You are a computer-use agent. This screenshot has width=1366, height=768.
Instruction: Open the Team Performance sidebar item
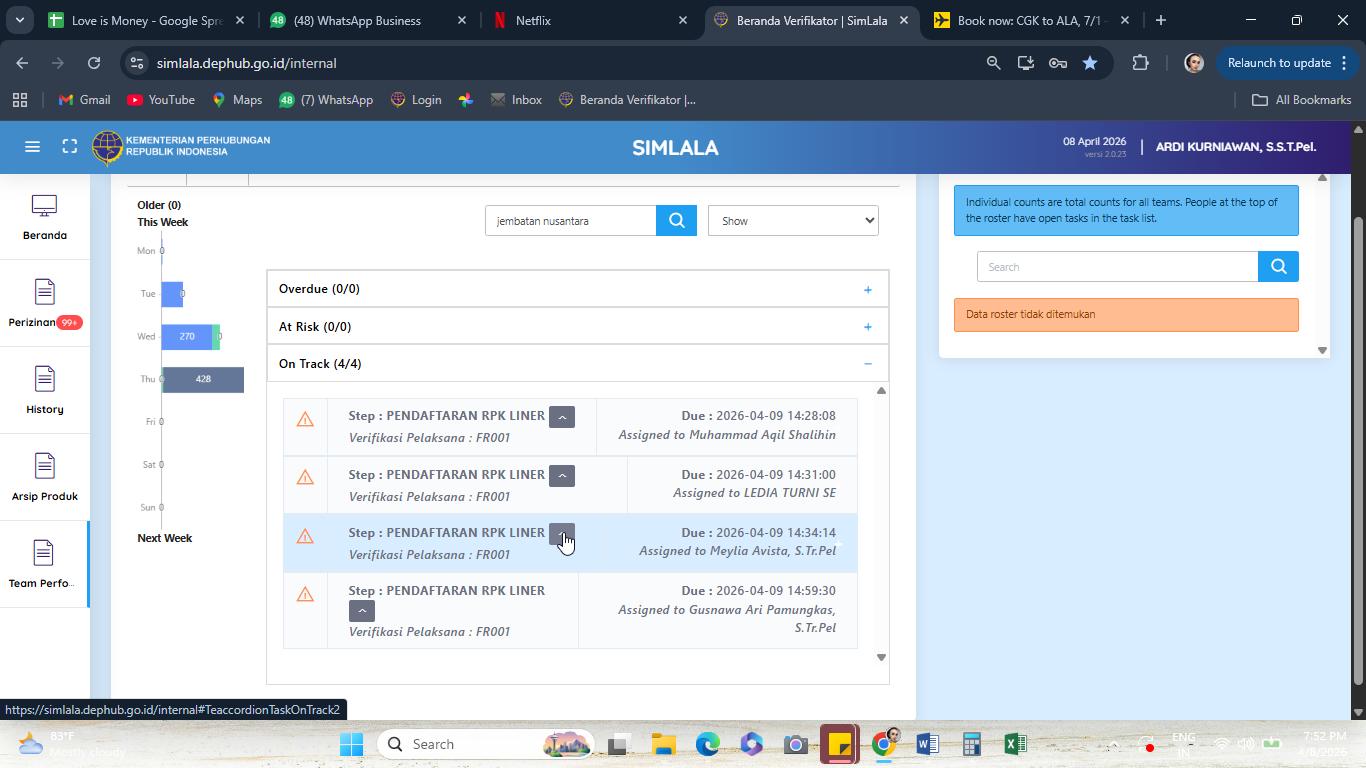(x=44, y=565)
